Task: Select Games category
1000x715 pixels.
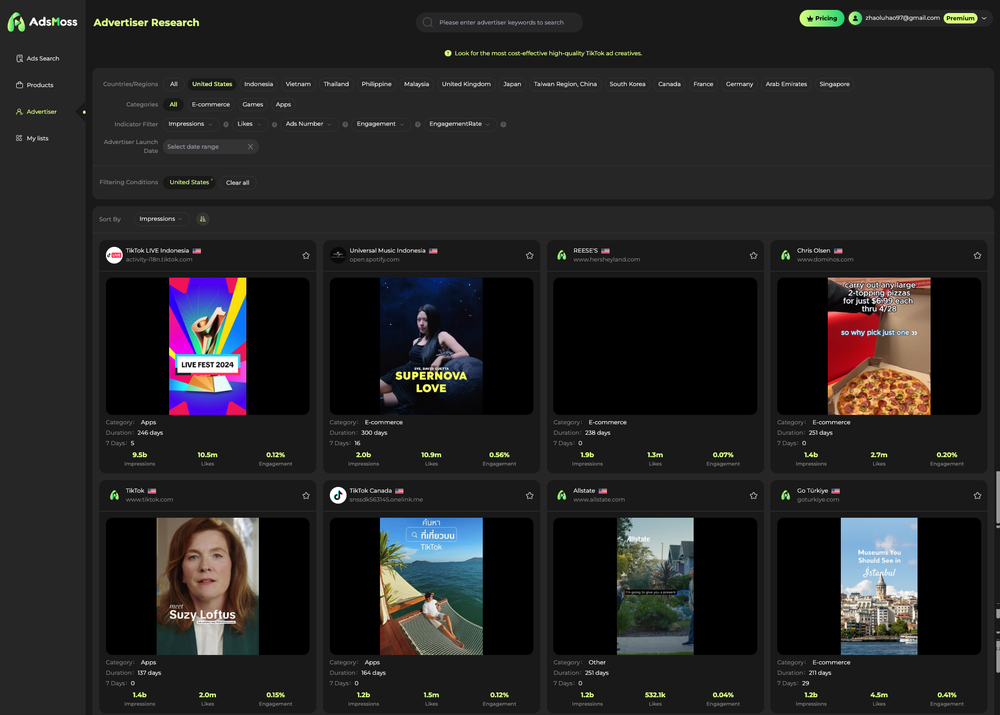Action: coord(253,105)
